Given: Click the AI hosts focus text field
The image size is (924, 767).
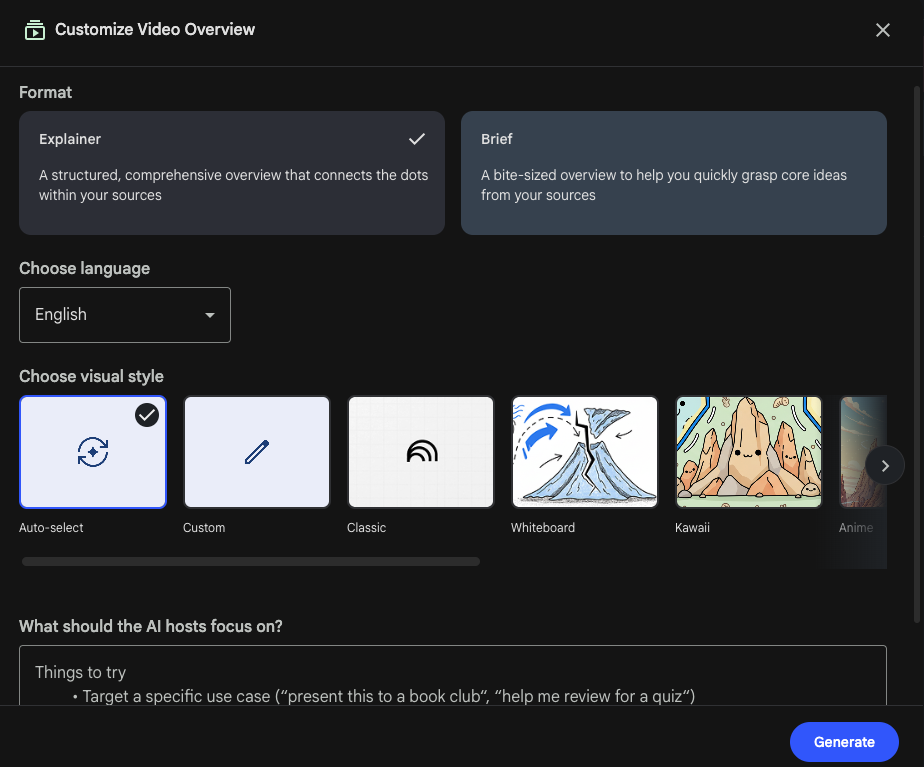Looking at the screenshot, I should coord(452,685).
